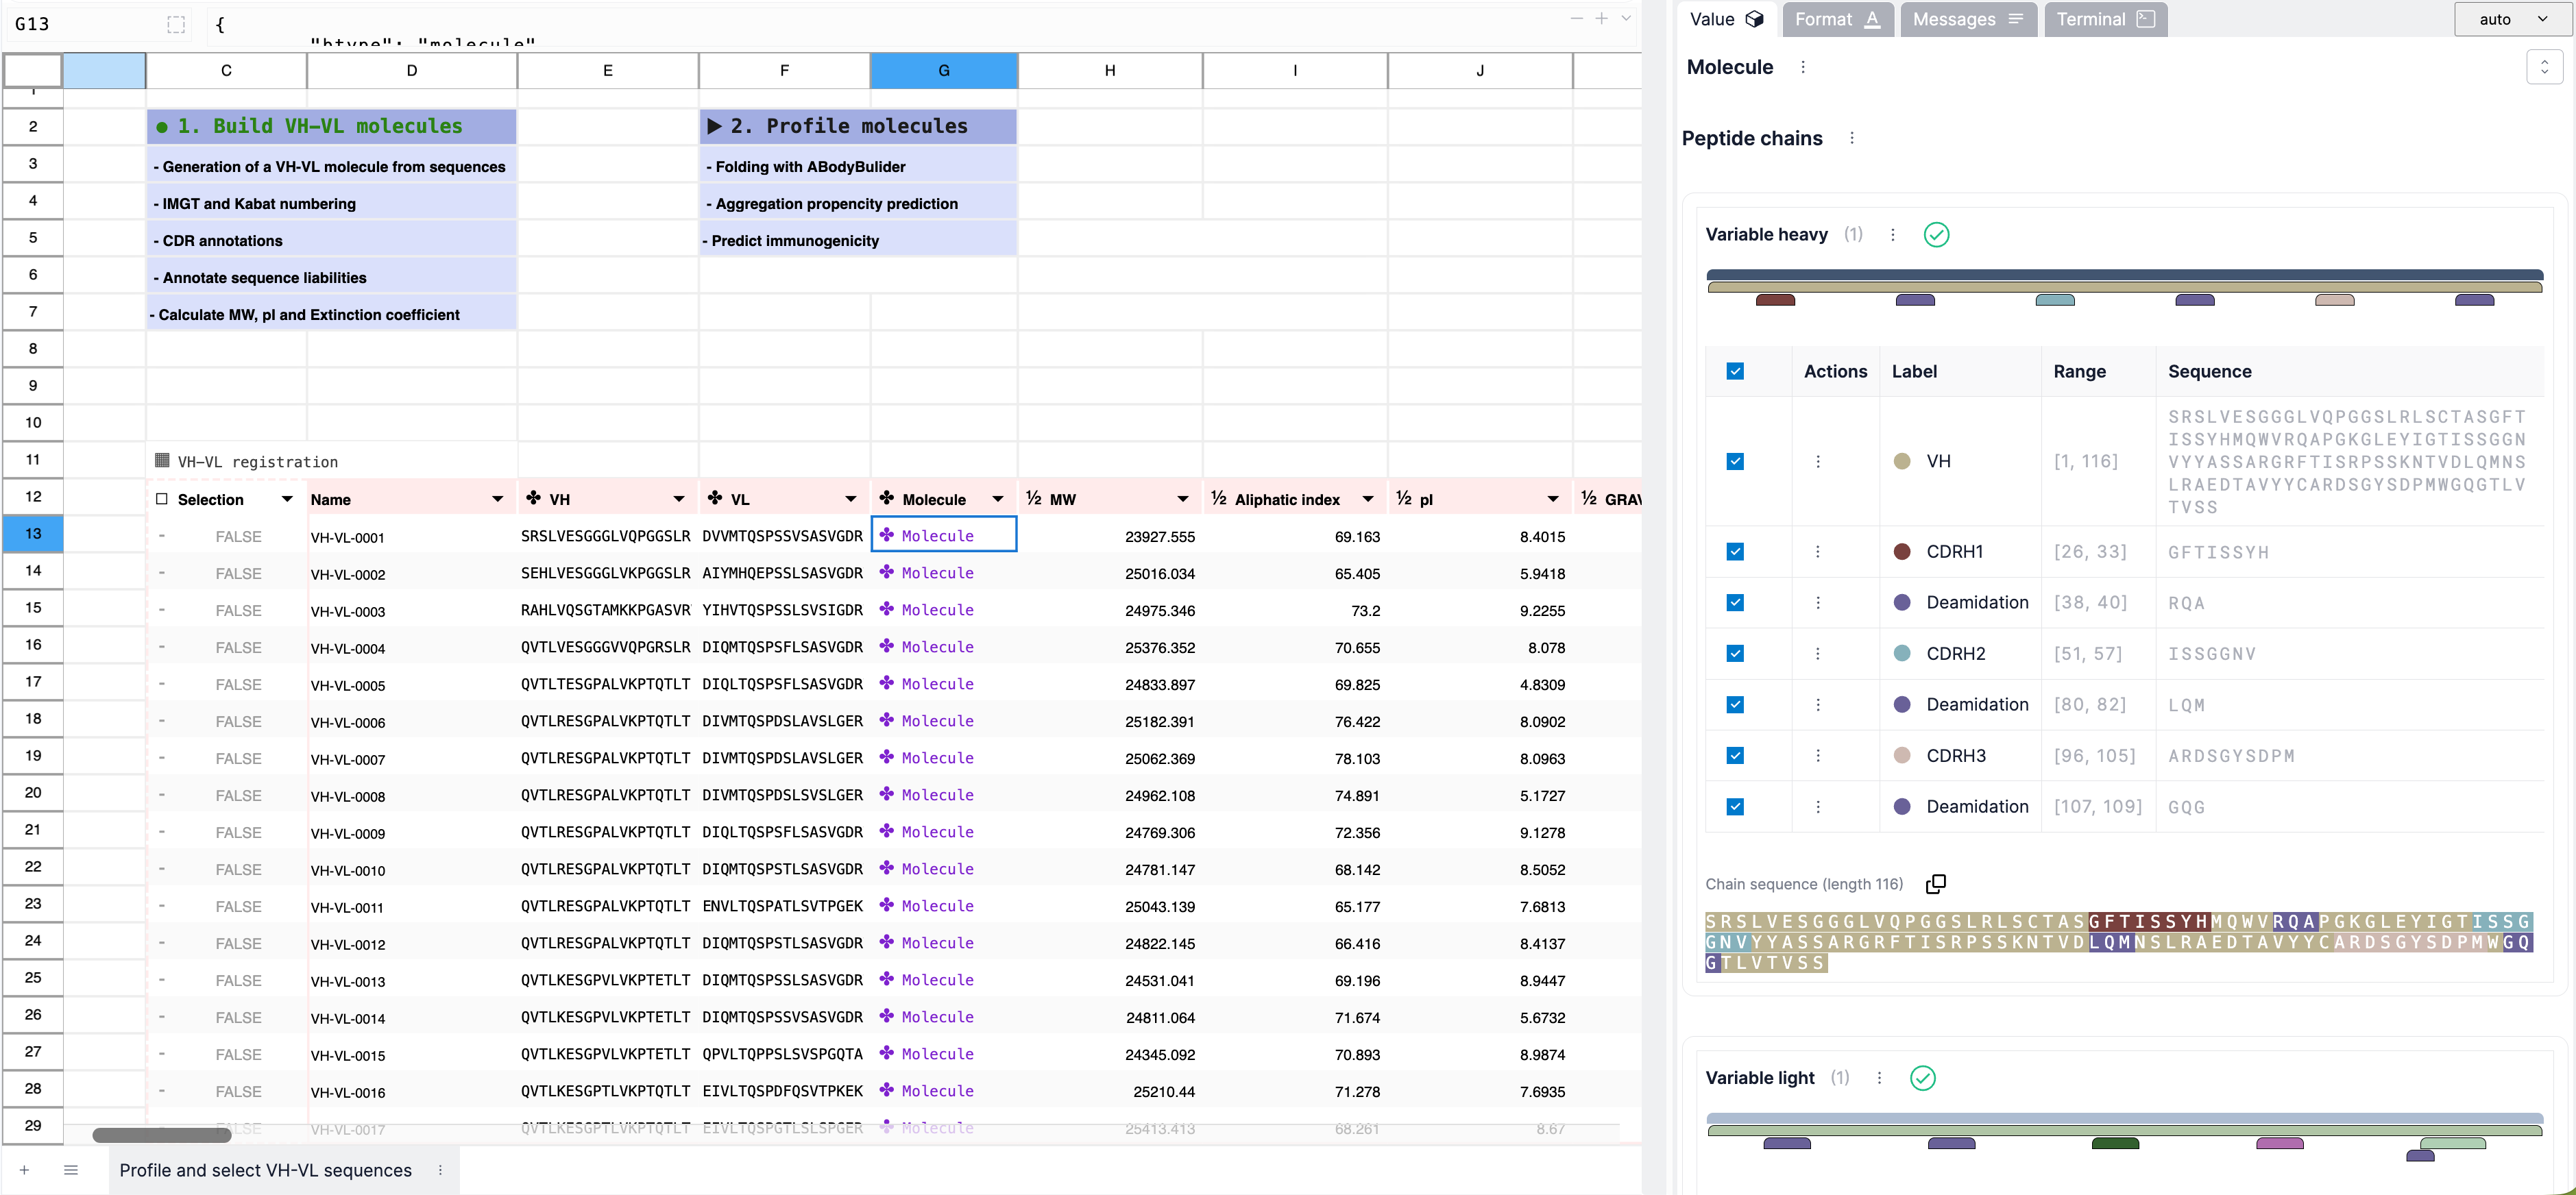
Task: Click the formula bar minus icon
Action: pyautogui.click(x=1576, y=18)
